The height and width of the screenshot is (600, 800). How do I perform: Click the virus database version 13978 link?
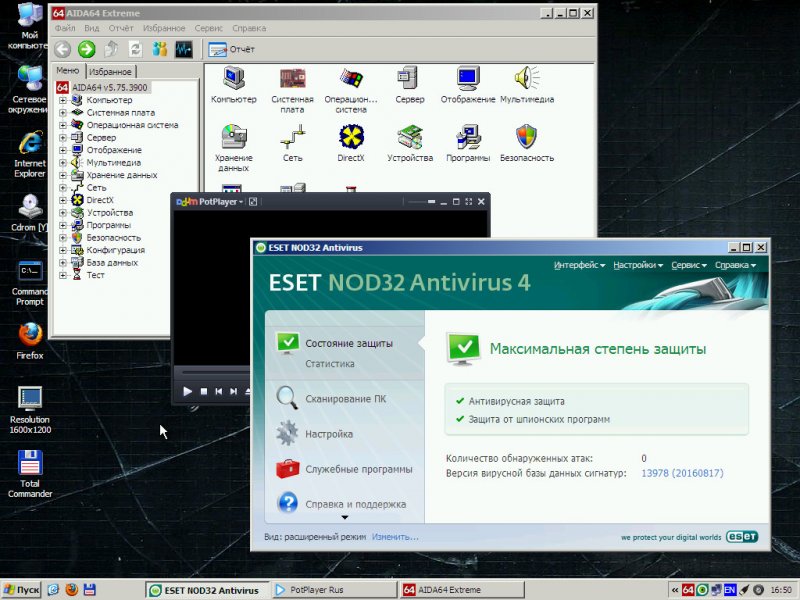[x=682, y=473]
